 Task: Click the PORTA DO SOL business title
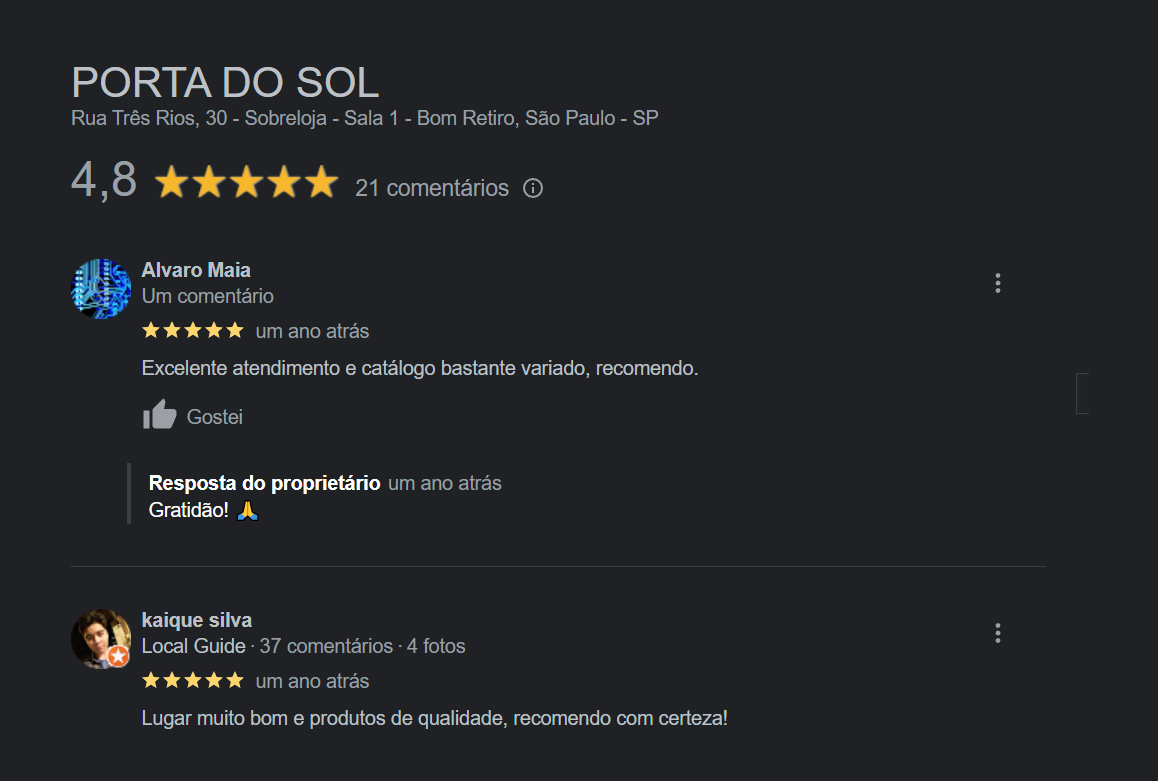[x=225, y=82]
